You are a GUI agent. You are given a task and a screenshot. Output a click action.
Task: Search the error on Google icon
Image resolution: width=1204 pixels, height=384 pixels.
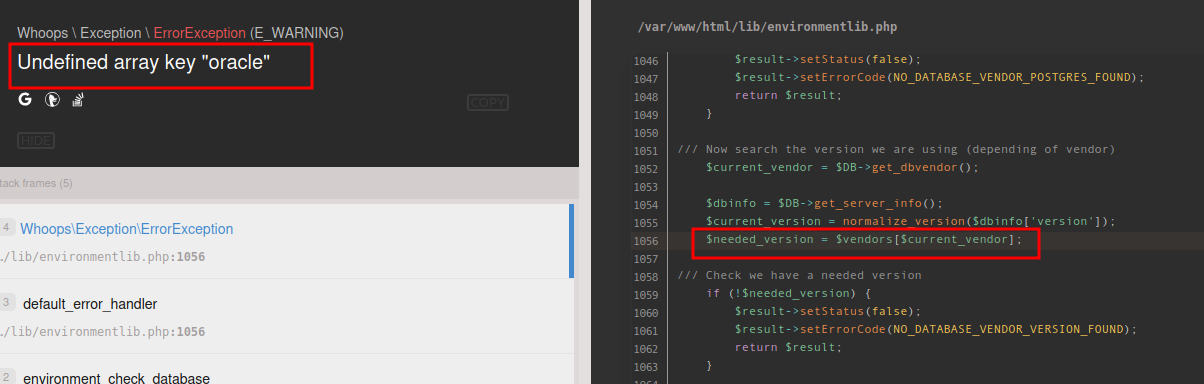pos(25,100)
